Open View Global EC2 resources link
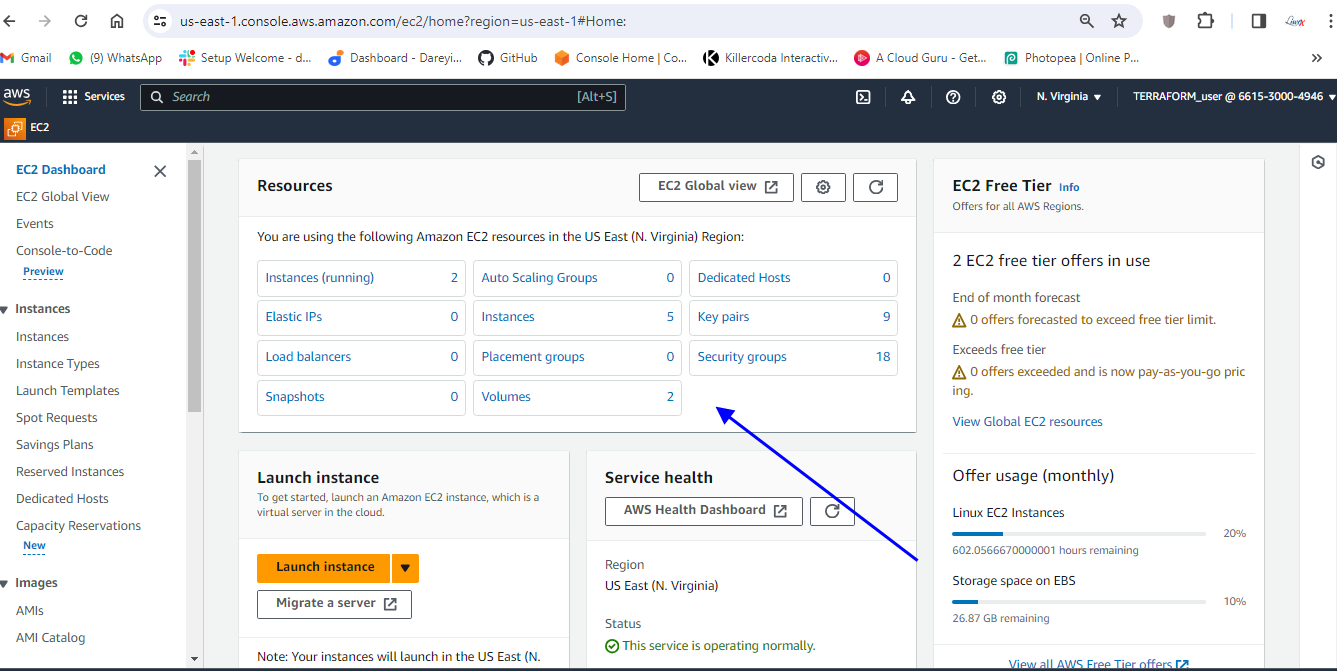 (x=1027, y=422)
